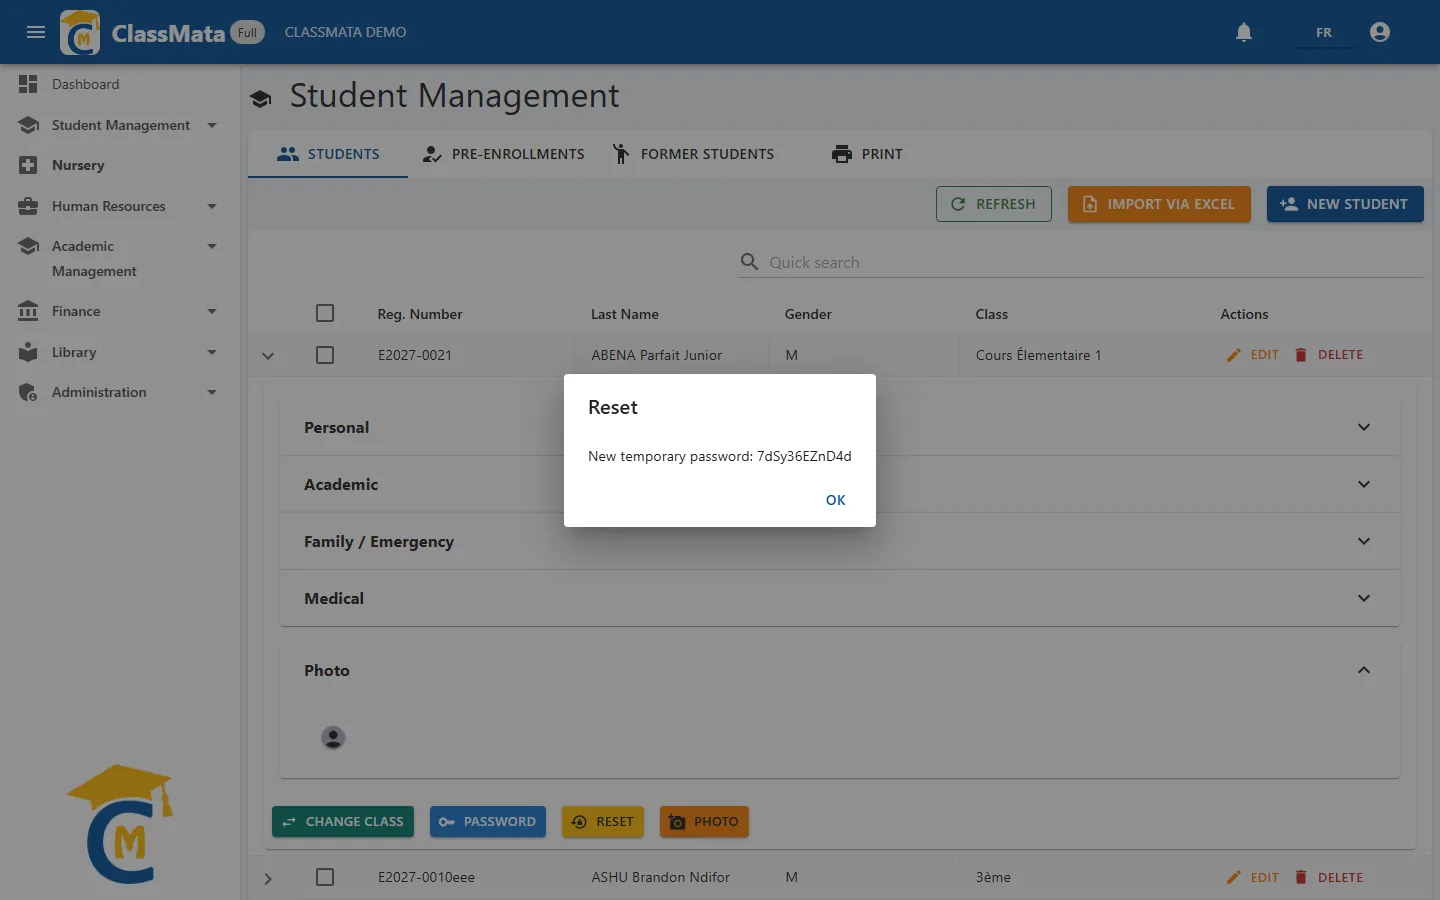The image size is (1440, 900).
Task: Click the Administration gear-shield icon
Action: [x=28, y=392]
